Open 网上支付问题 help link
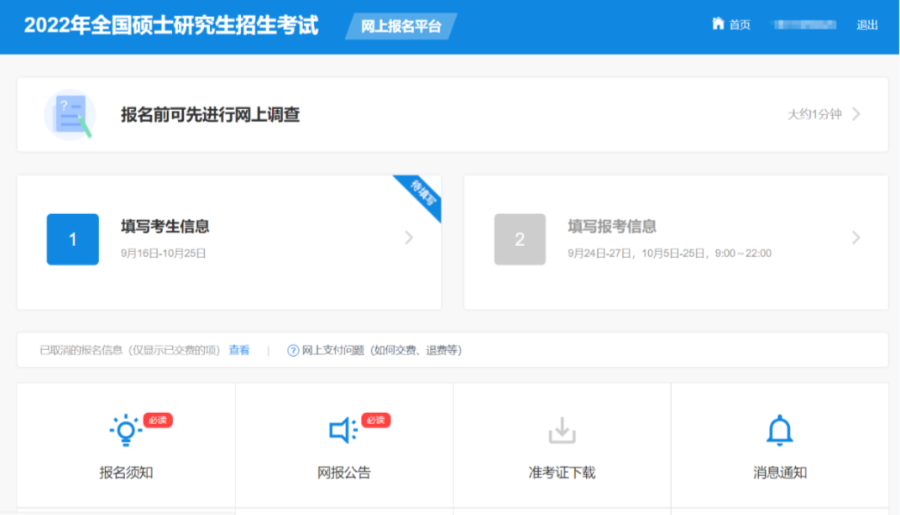This screenshot has width=900, height=515. click(382, 350)
